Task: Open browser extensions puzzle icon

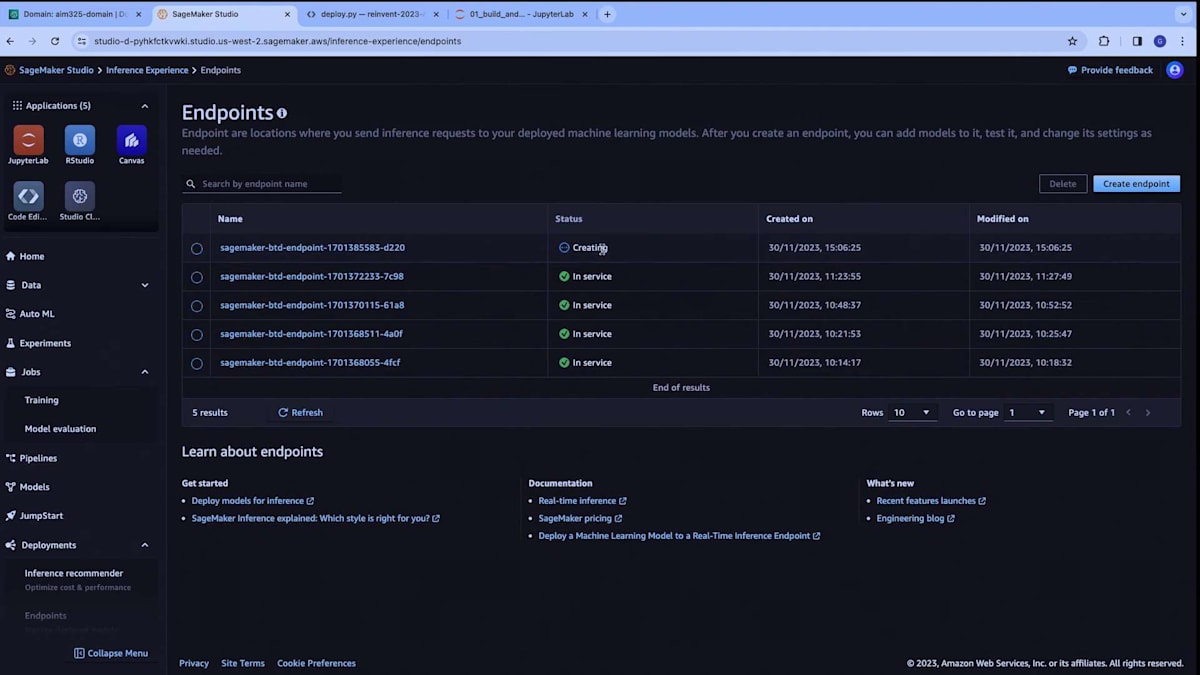Action: 1104,41
